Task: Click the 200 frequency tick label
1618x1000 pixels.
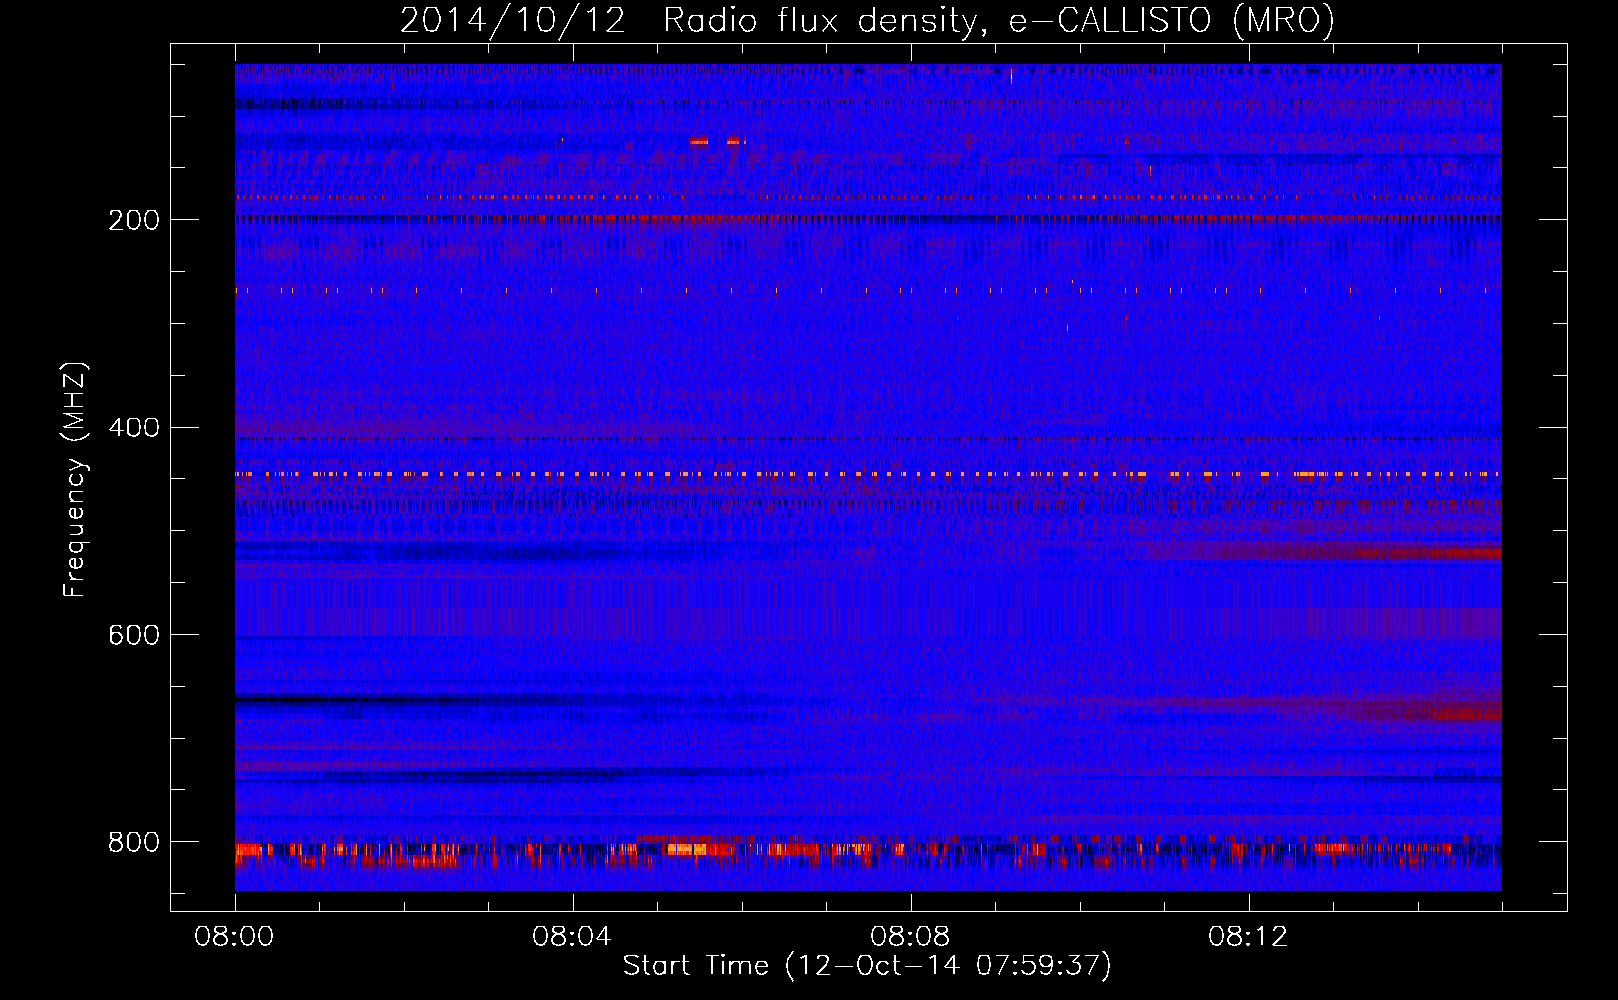Action: coord(134,220)
